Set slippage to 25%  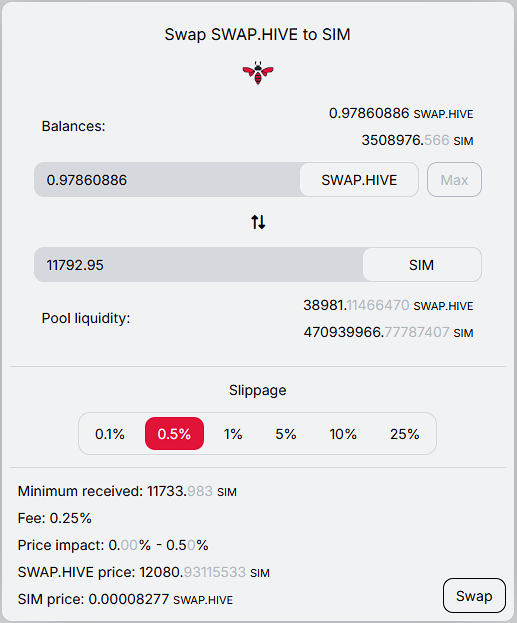click(405, 434)
